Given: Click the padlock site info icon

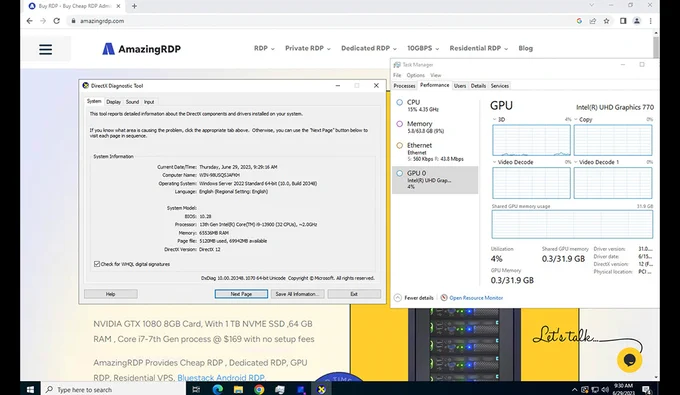Looking at the screenshot, I should pos(73,21).
